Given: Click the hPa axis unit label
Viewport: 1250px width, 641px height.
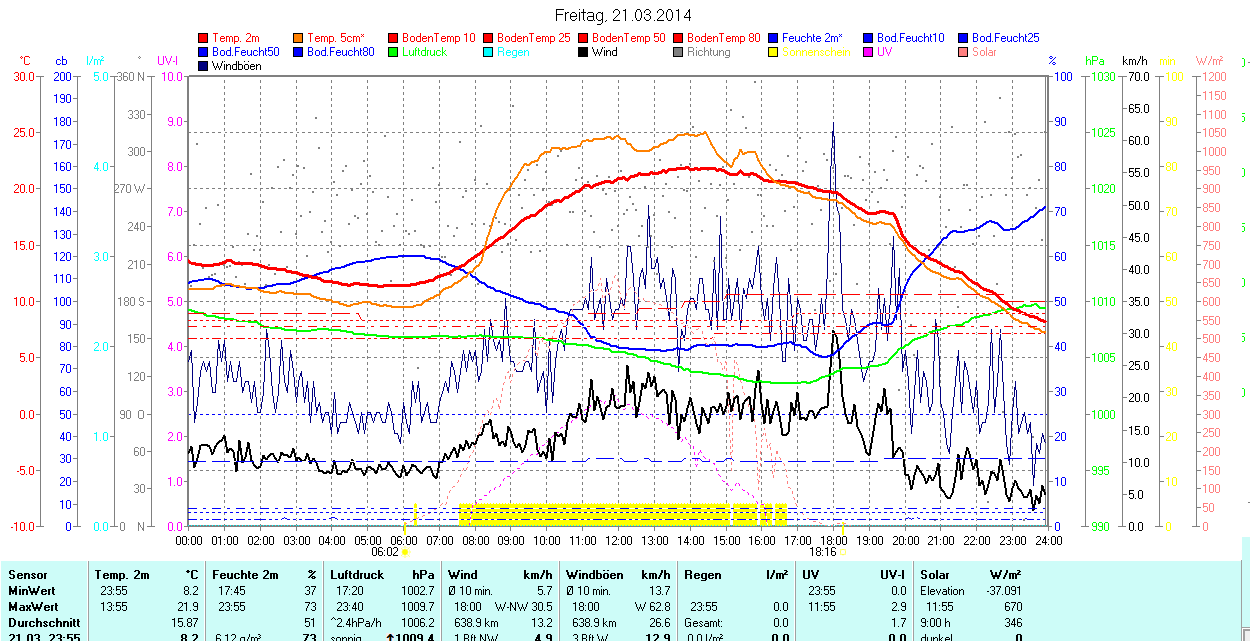Looking at the screenshot, I should click(x=1095, y=61).
